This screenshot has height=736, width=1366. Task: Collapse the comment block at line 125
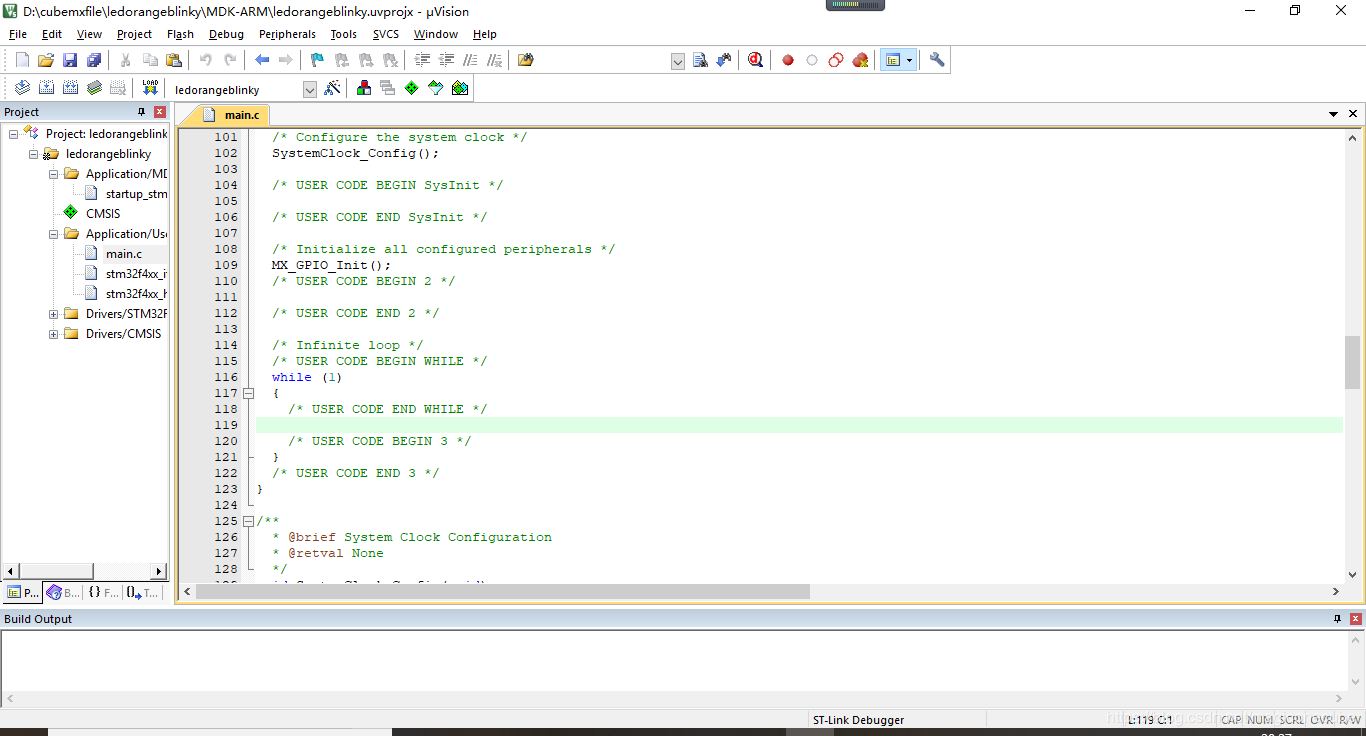click(x=249, y=521)
